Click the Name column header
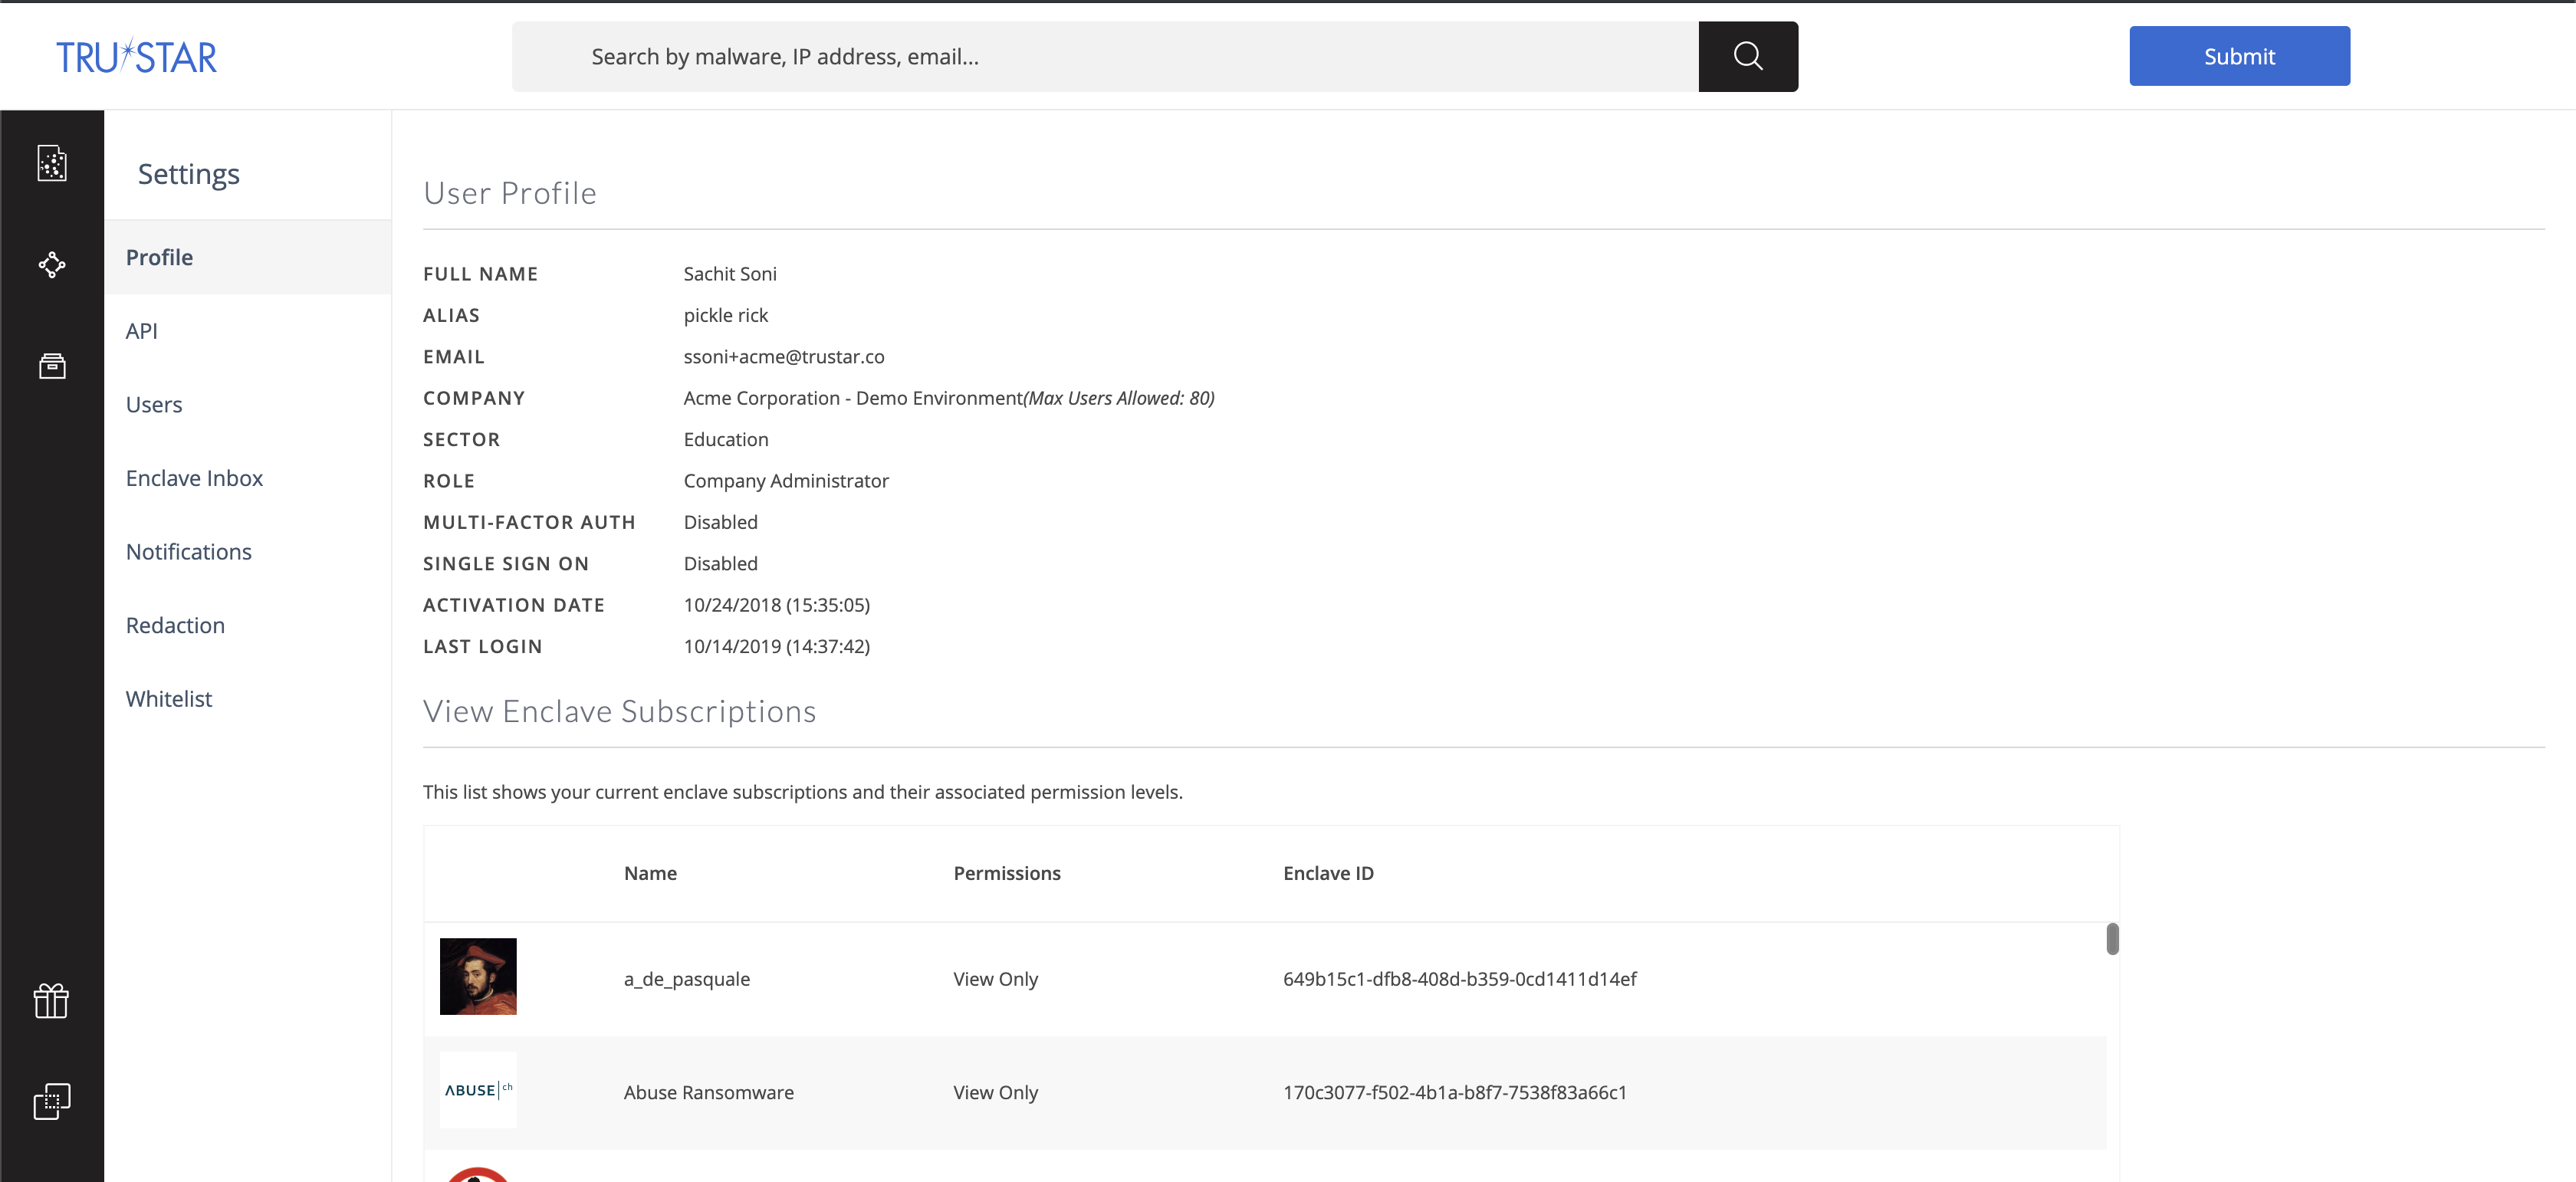This screenshot has width=2576, height=1182. tap(650, 873)
